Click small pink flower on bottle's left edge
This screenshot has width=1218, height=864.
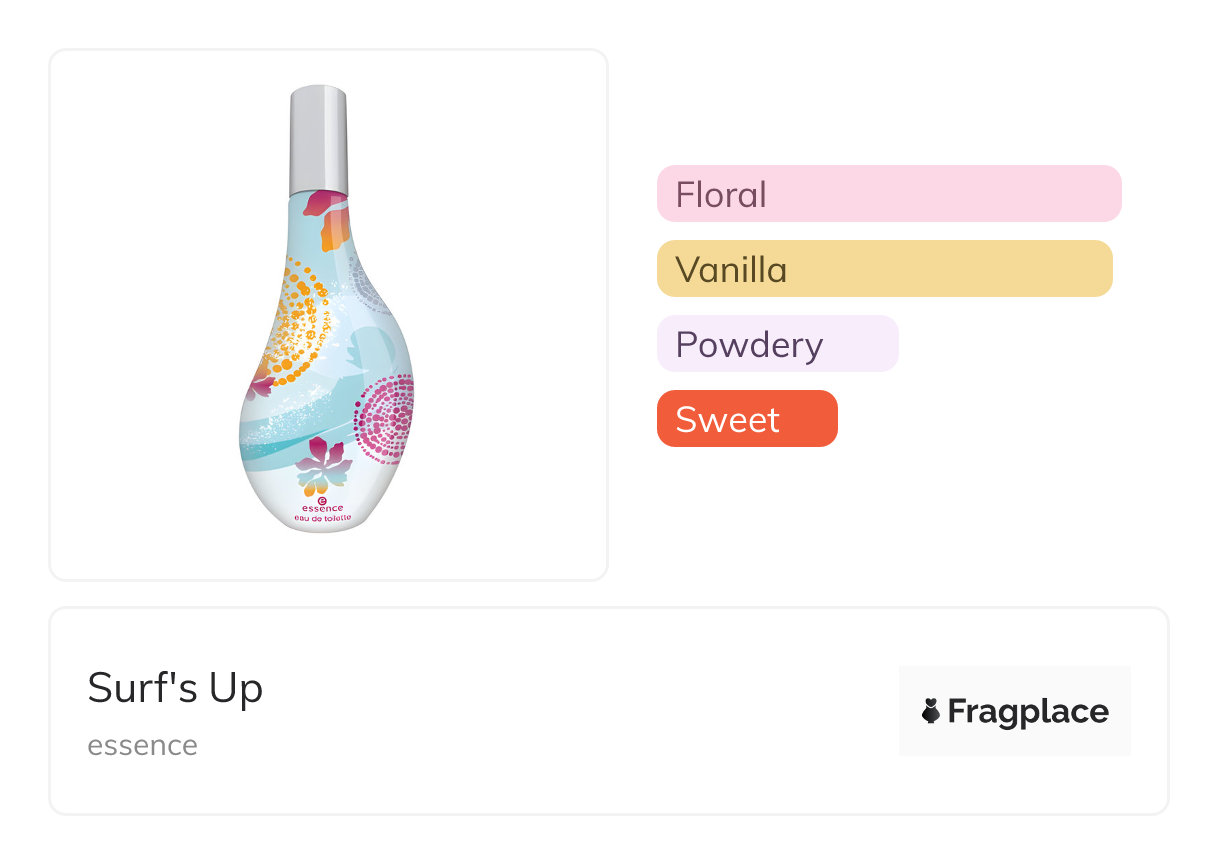click(x=257, y=384)
